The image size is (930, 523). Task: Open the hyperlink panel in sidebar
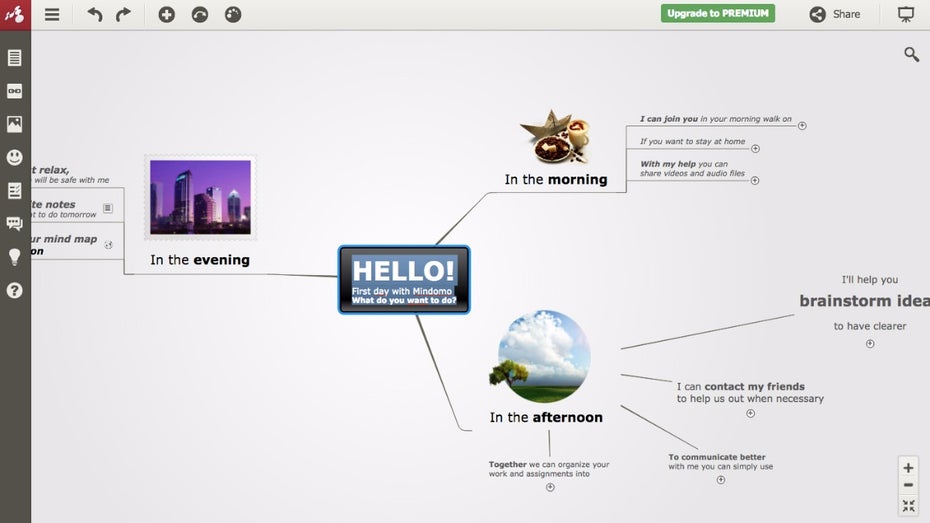point(15,91)
